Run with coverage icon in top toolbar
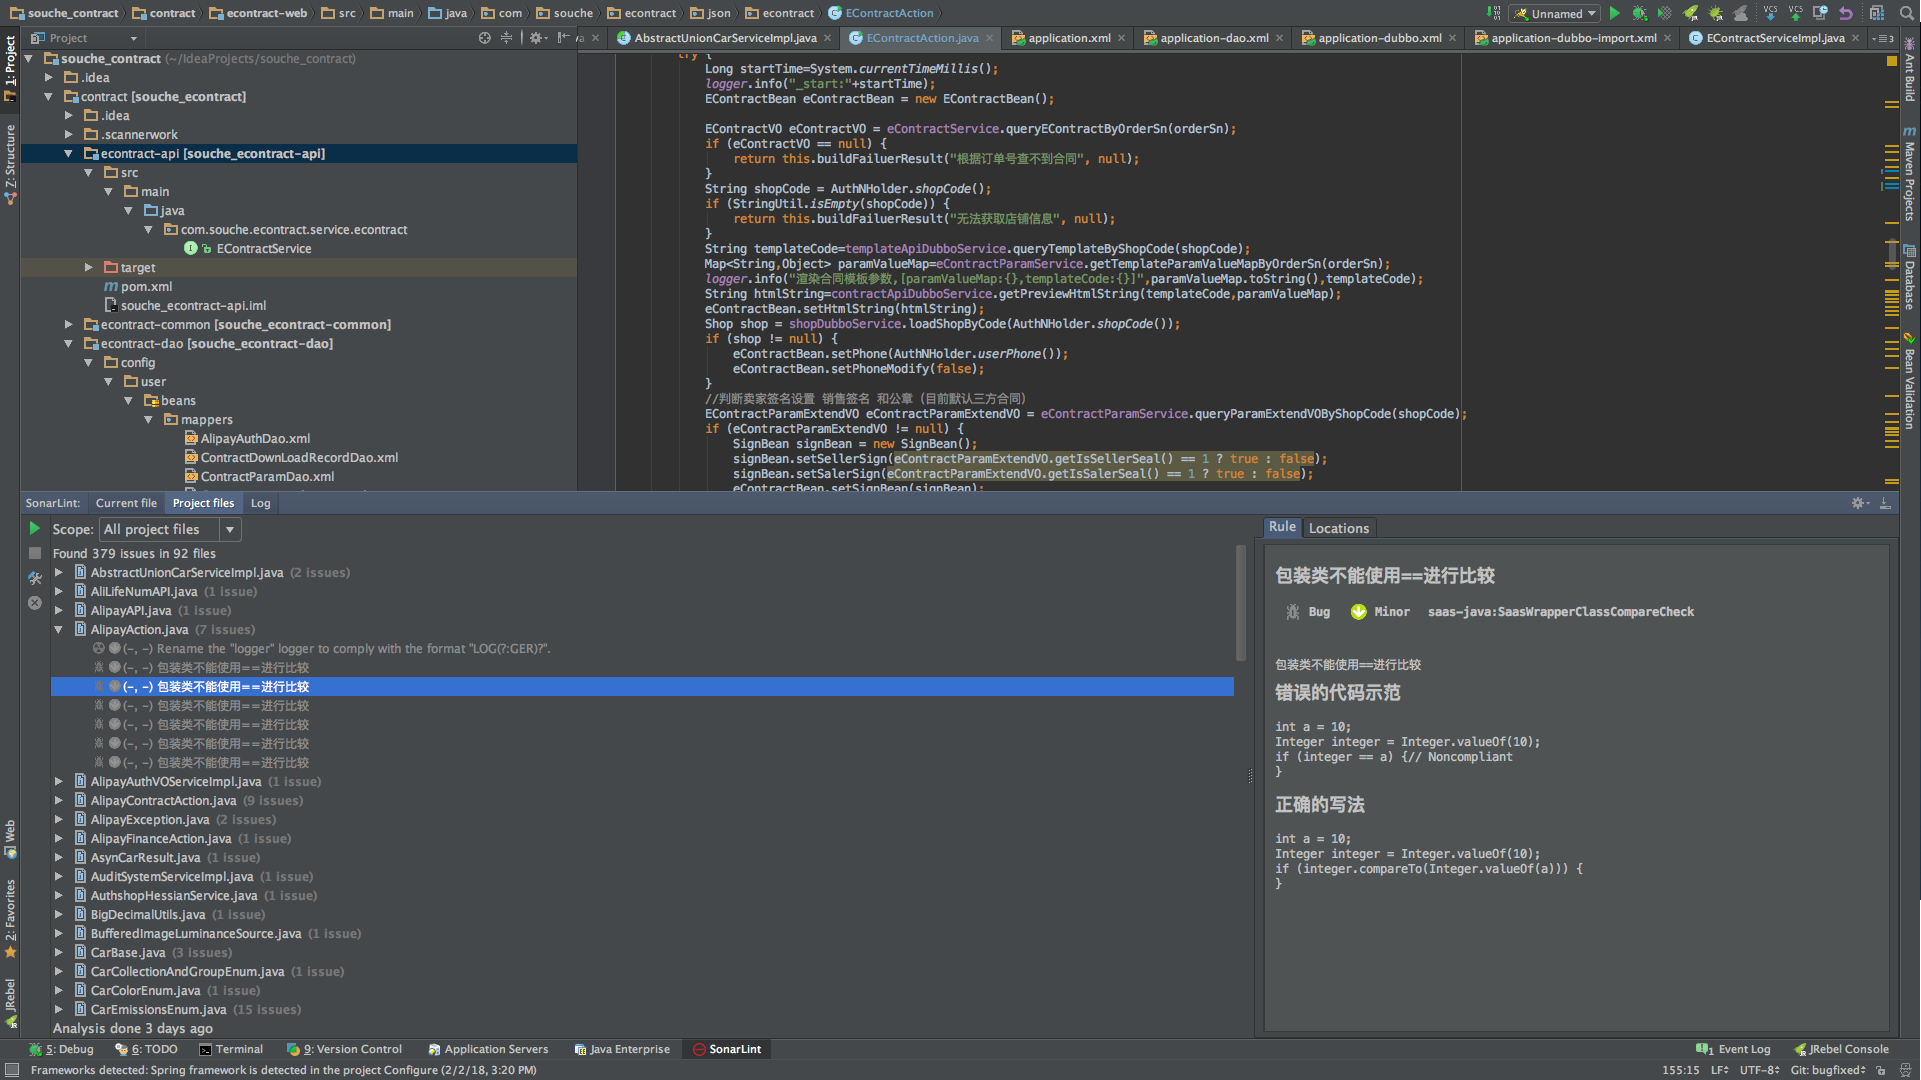This screenshot has height=1080, width=1921. coord(1664,13)
